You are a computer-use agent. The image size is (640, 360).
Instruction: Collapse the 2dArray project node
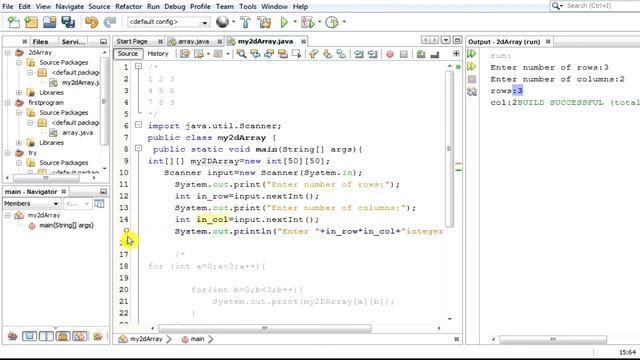[7, 53]
